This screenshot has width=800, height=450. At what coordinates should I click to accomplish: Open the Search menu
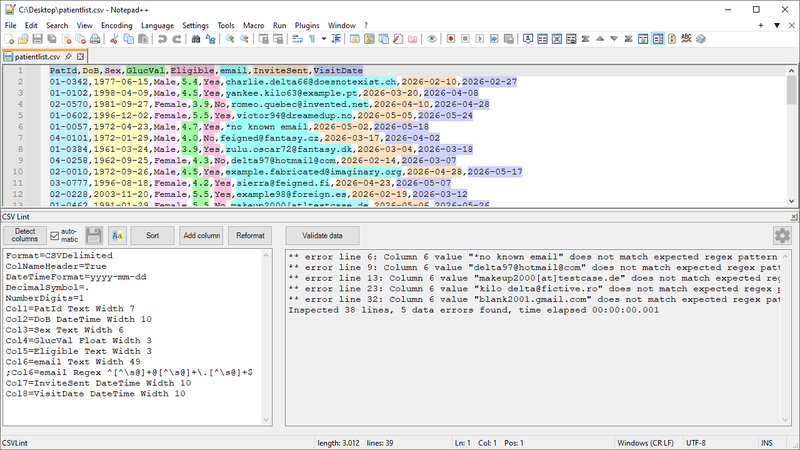click(x=57, y=26)
